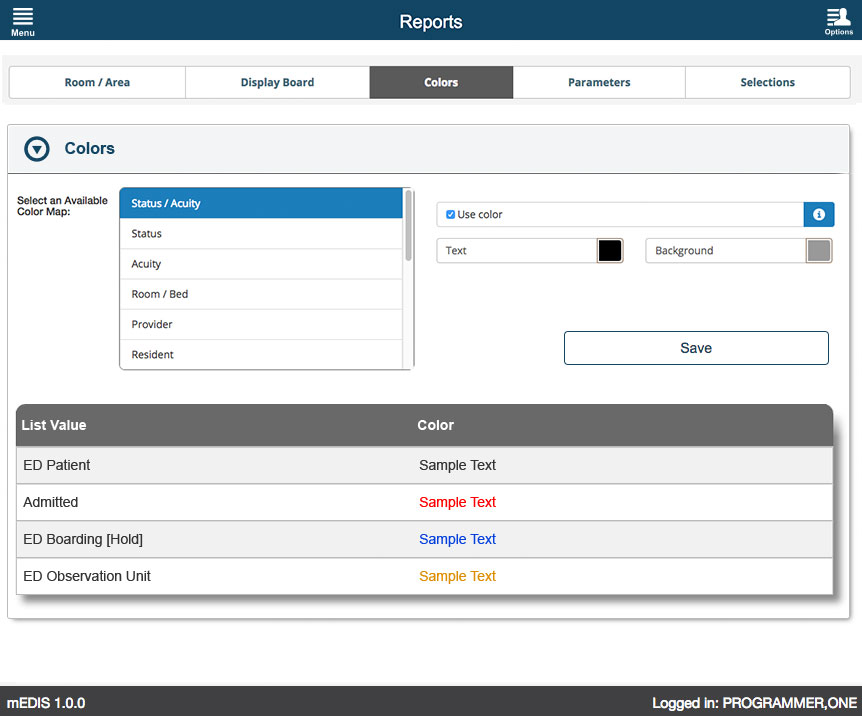The width and height of the screenshot is (862, 716).
Task: Open the Selections tab
Action: pyautogui.click(x=767, y=82)
